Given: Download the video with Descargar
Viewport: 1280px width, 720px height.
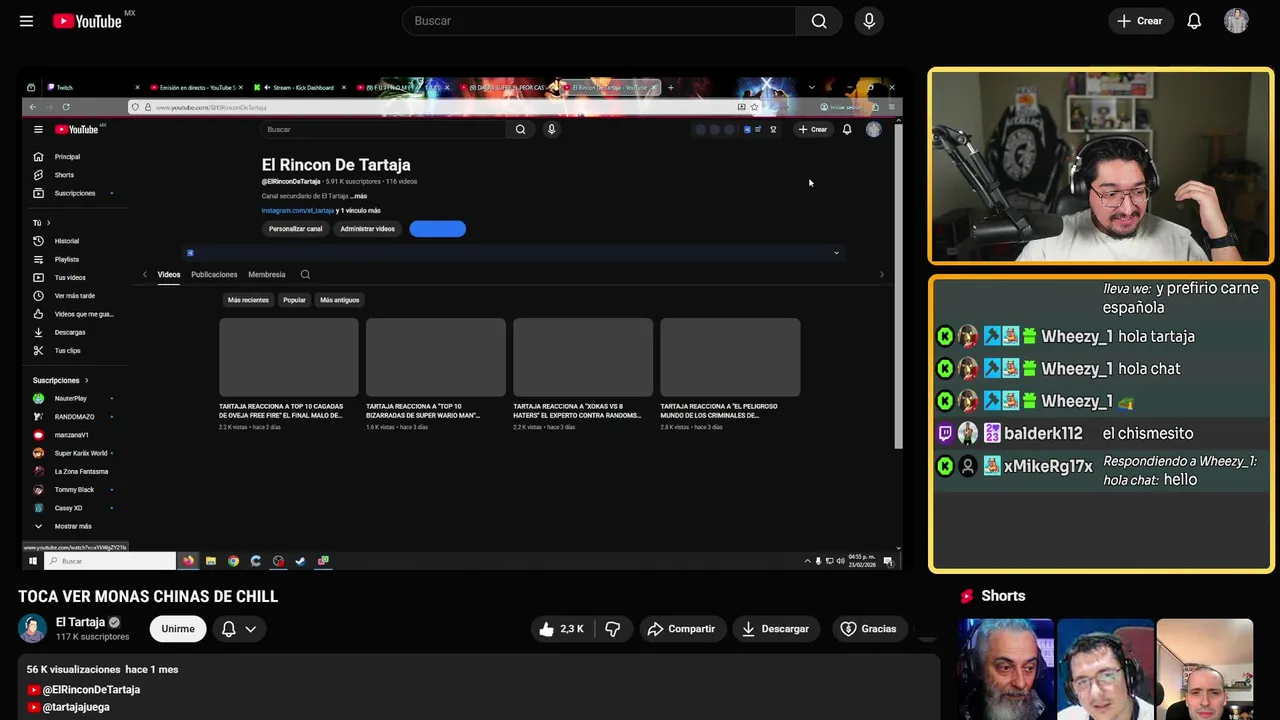Looking at the screenshot, I should [x=775, y=629].
